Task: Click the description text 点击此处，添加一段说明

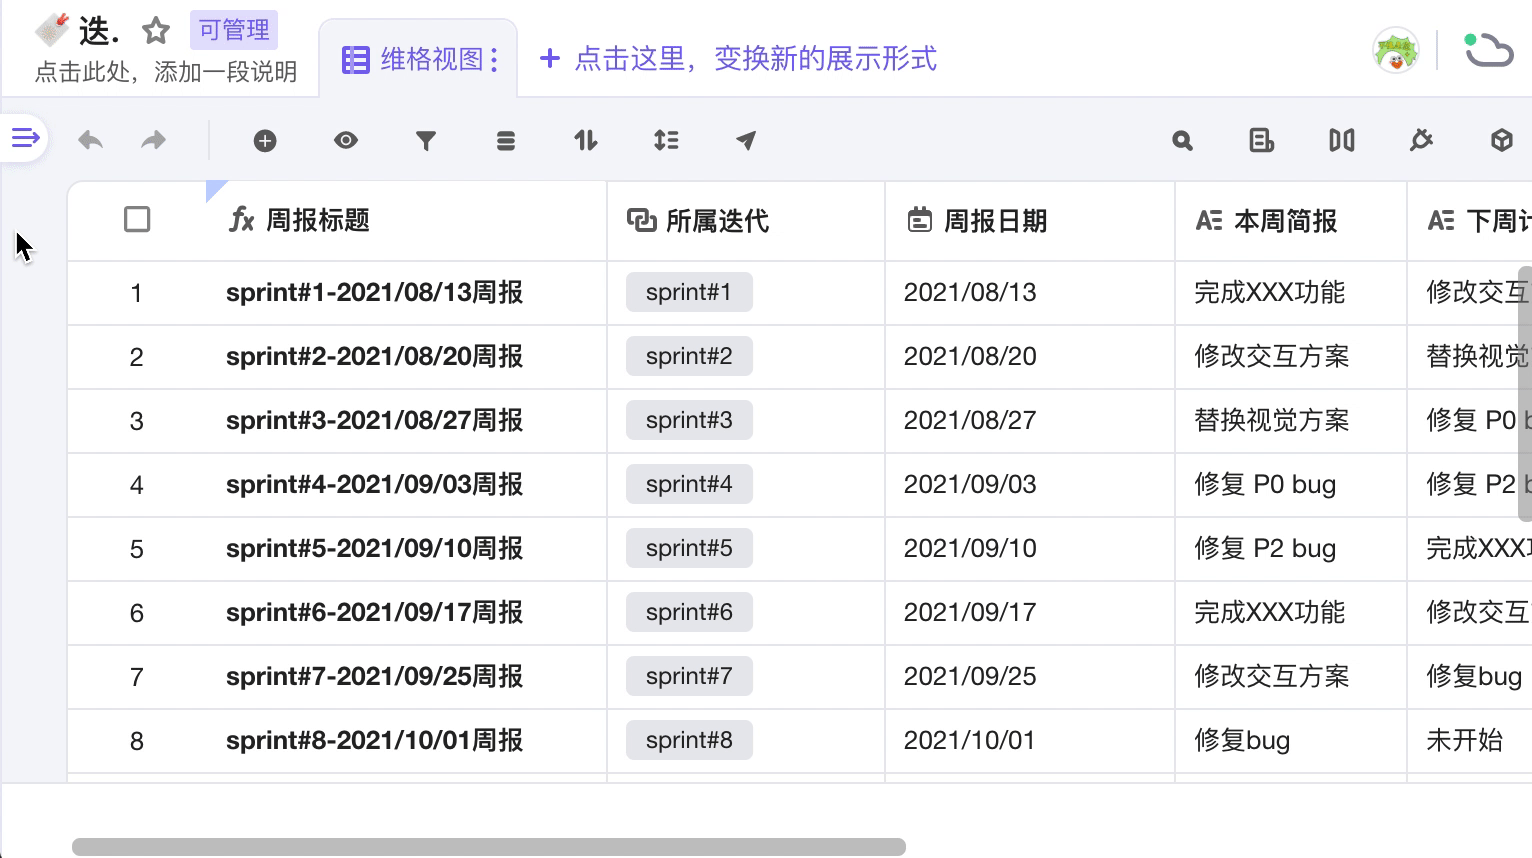Action: tap(166, 72)
